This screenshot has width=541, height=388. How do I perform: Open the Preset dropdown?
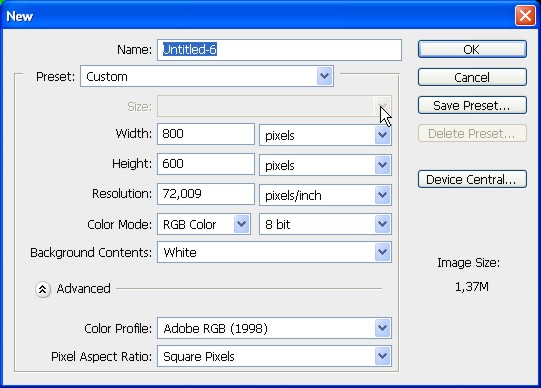coord(207,76)
